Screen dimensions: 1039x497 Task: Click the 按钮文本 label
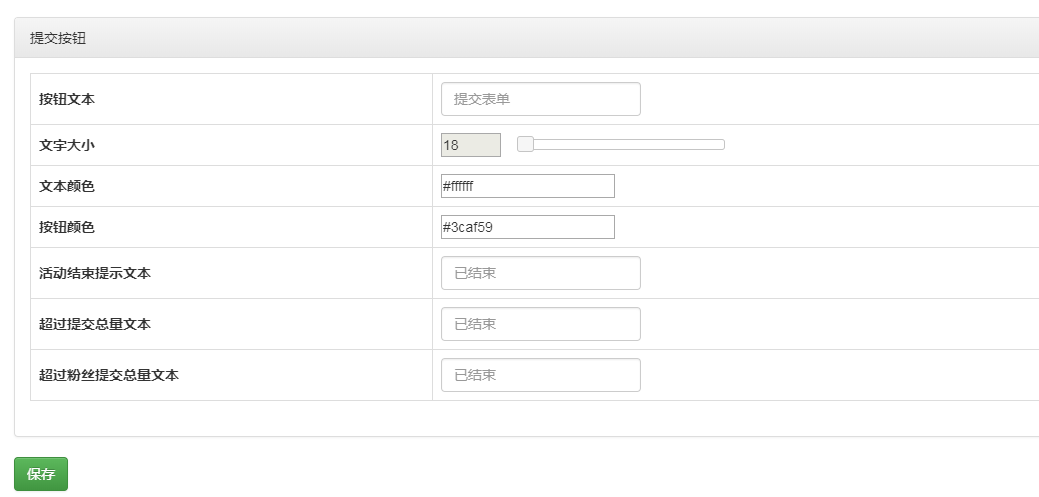pyautogui.click(x=67, y=99)
